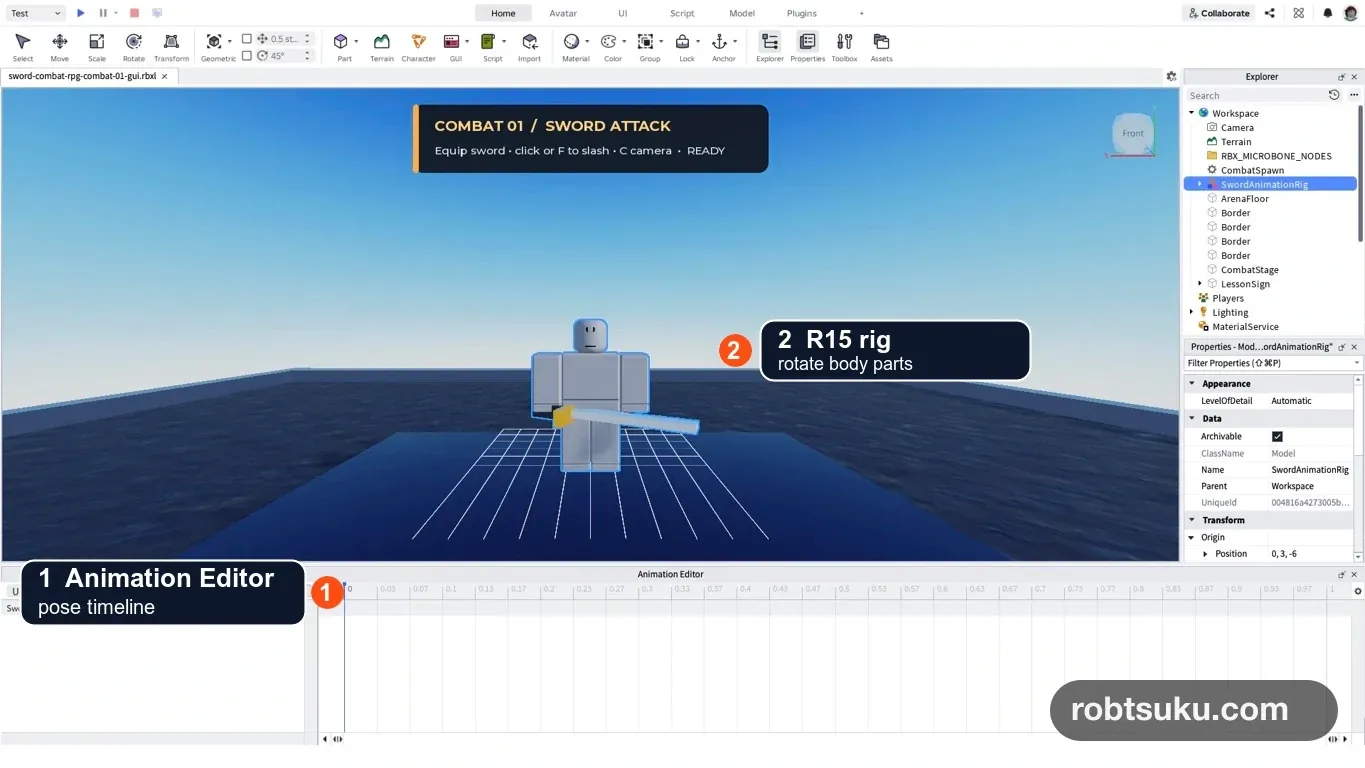Toggle the 45° rotation snap checkbox
Viewport: 1365px width, 768px height.
247,56
